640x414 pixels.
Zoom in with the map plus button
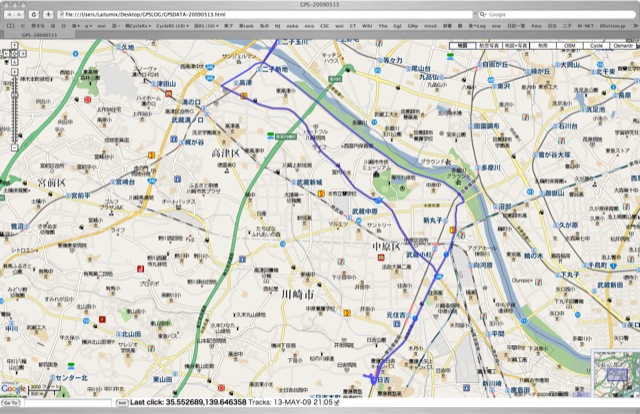[14, 72]
